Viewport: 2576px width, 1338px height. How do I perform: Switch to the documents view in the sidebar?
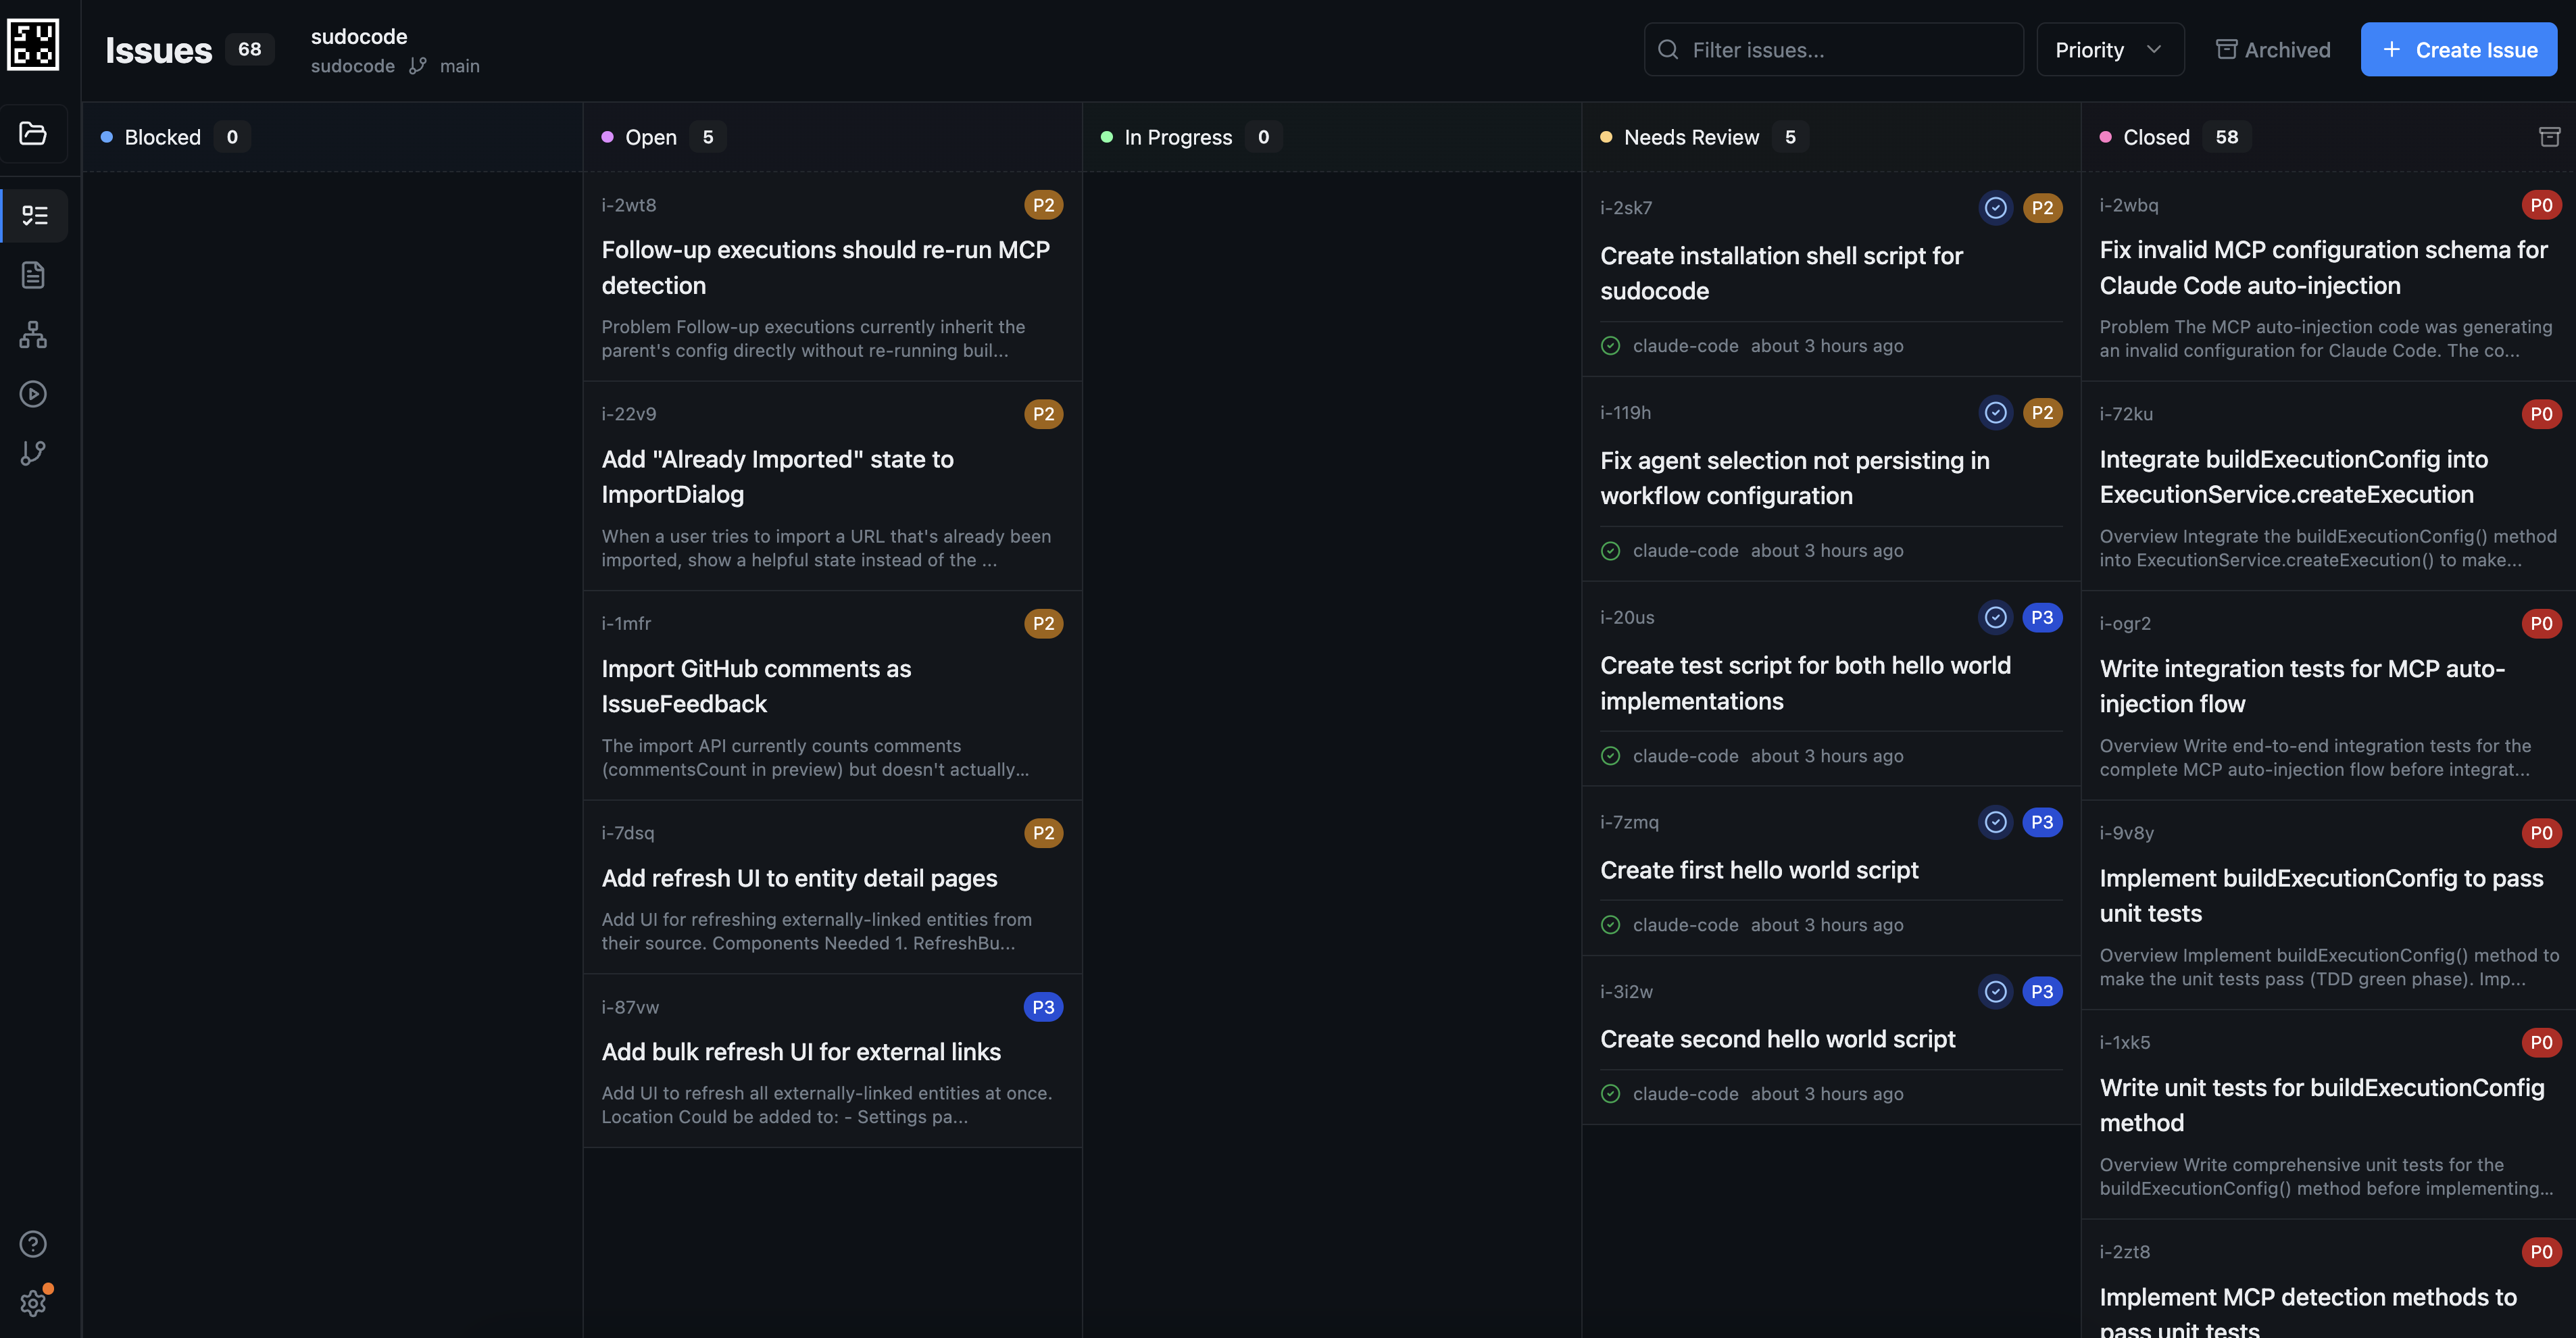point(33,274)
